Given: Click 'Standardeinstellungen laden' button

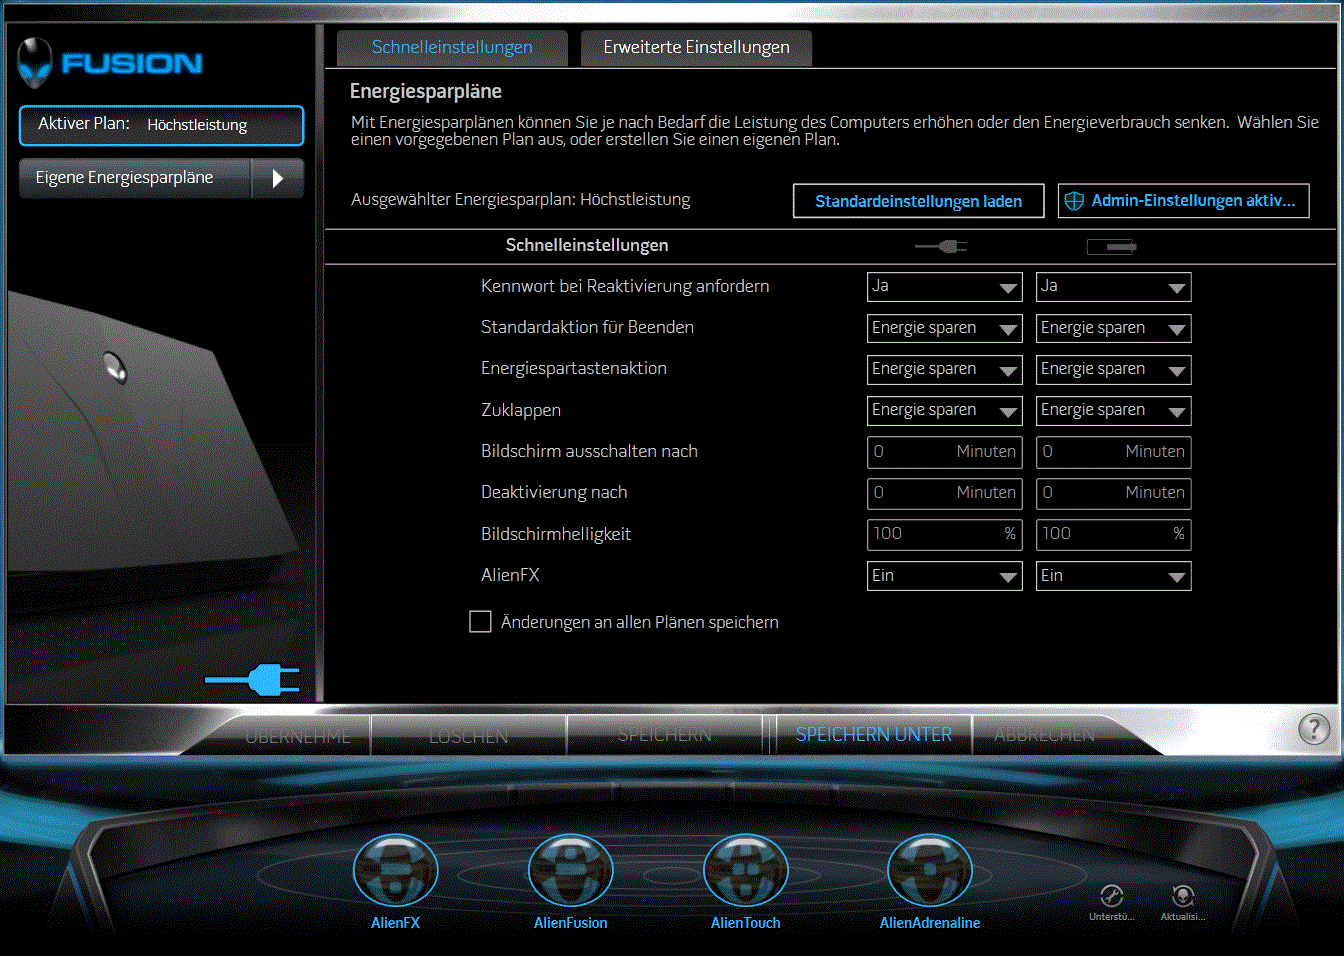Looking at the screenshot, I should point(919,201).
